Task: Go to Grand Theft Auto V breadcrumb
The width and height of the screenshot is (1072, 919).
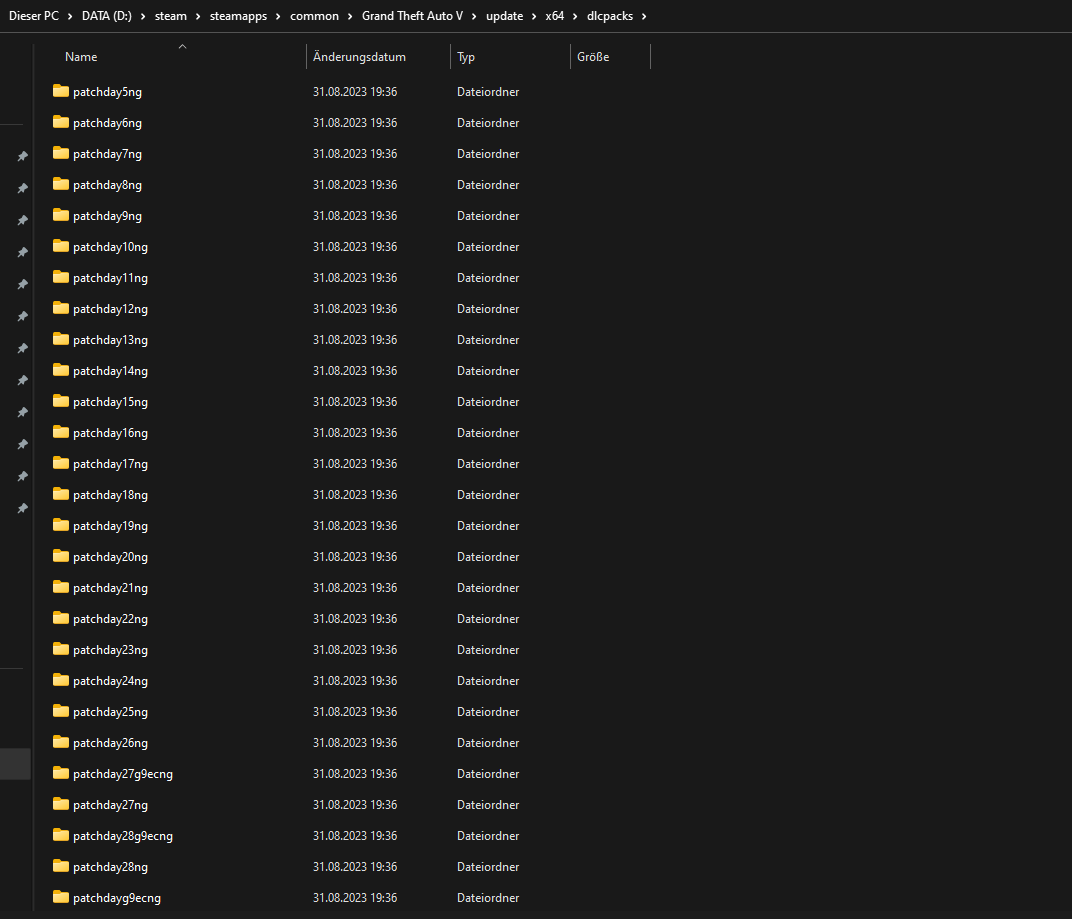Action: [x=412, y=16]
